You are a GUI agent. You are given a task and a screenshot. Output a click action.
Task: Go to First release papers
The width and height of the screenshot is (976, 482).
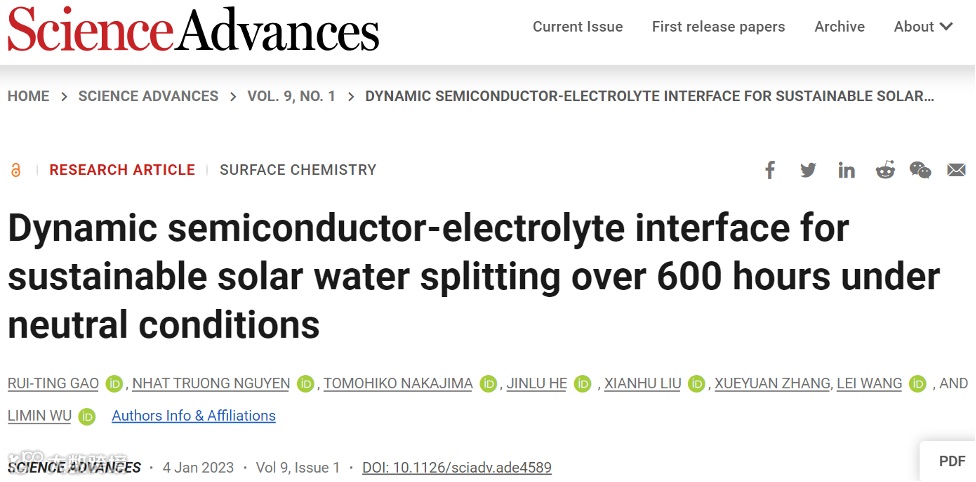718,27
